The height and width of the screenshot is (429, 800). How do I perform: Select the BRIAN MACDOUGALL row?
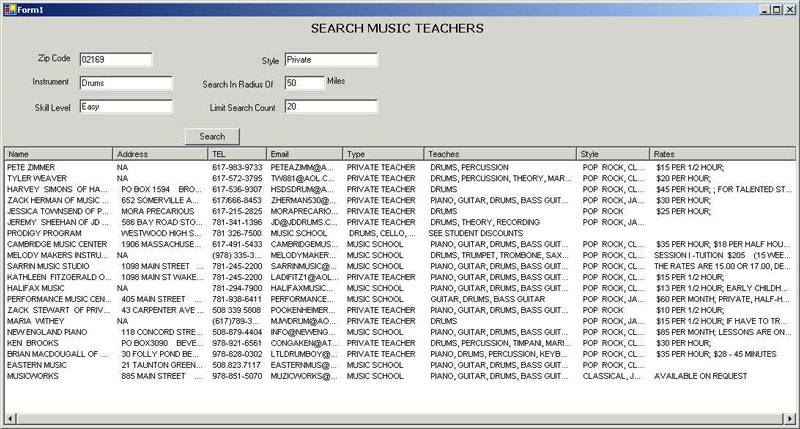coord(399,354)
